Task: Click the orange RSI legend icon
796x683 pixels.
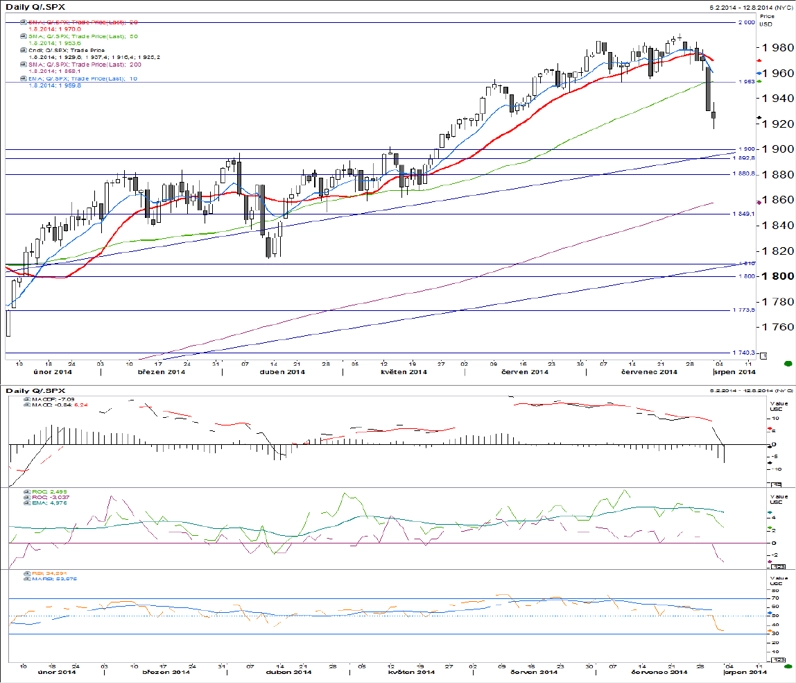Action: pos(27,573)
